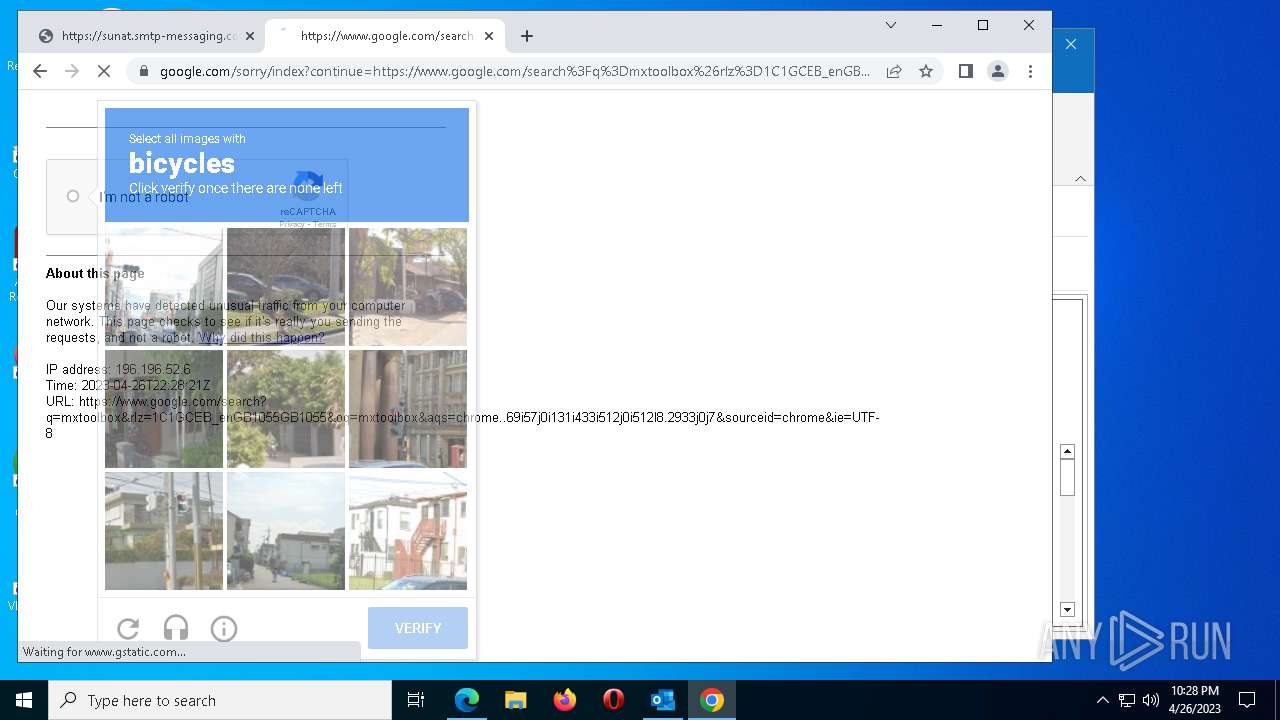This screenshot has height=720, width=1280.
Task: Close the sunat.smtp-messaging tab
Action: click(x=250, y=36)
